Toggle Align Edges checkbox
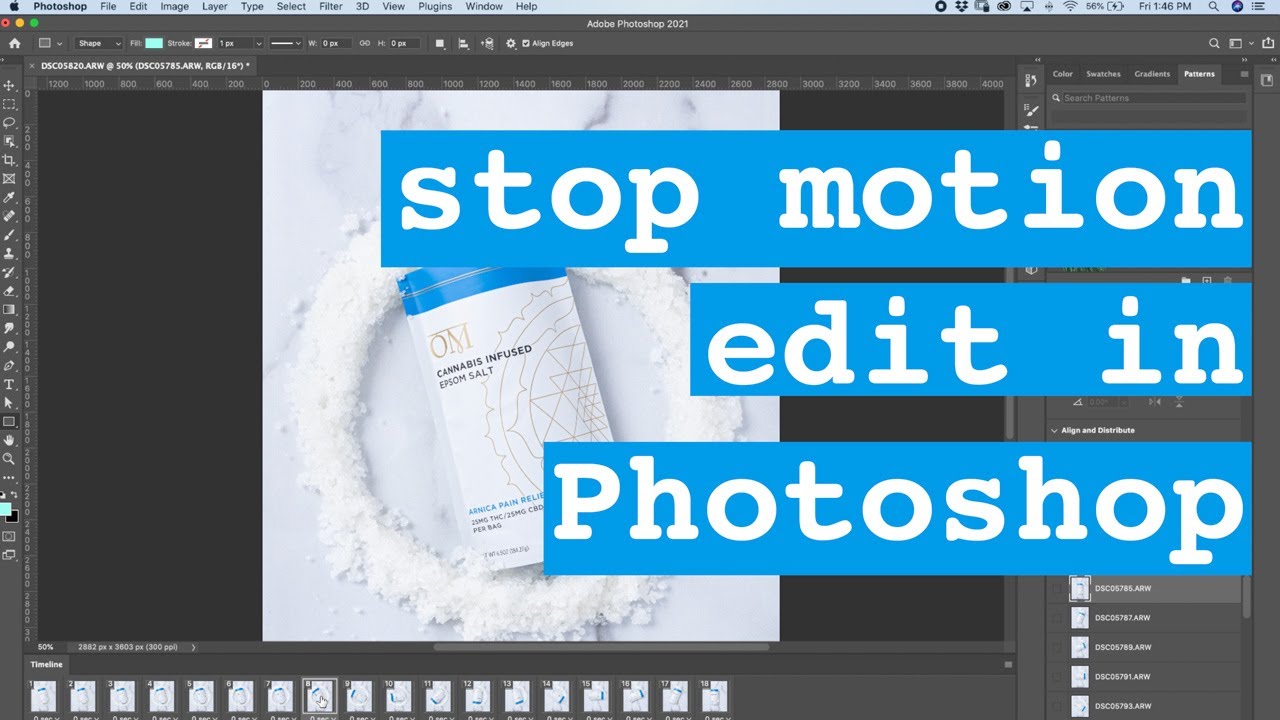Image resolution: width=1280 pixels, height=720 pixels. coord(527,43)
